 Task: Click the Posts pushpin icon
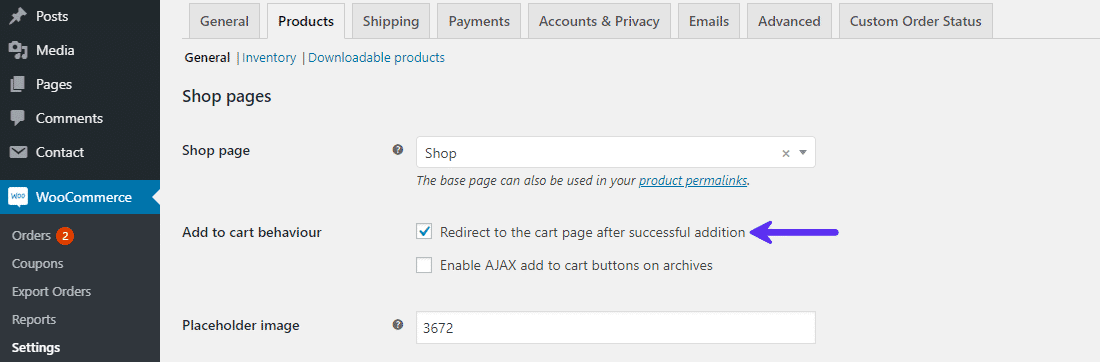coord(18,15)
